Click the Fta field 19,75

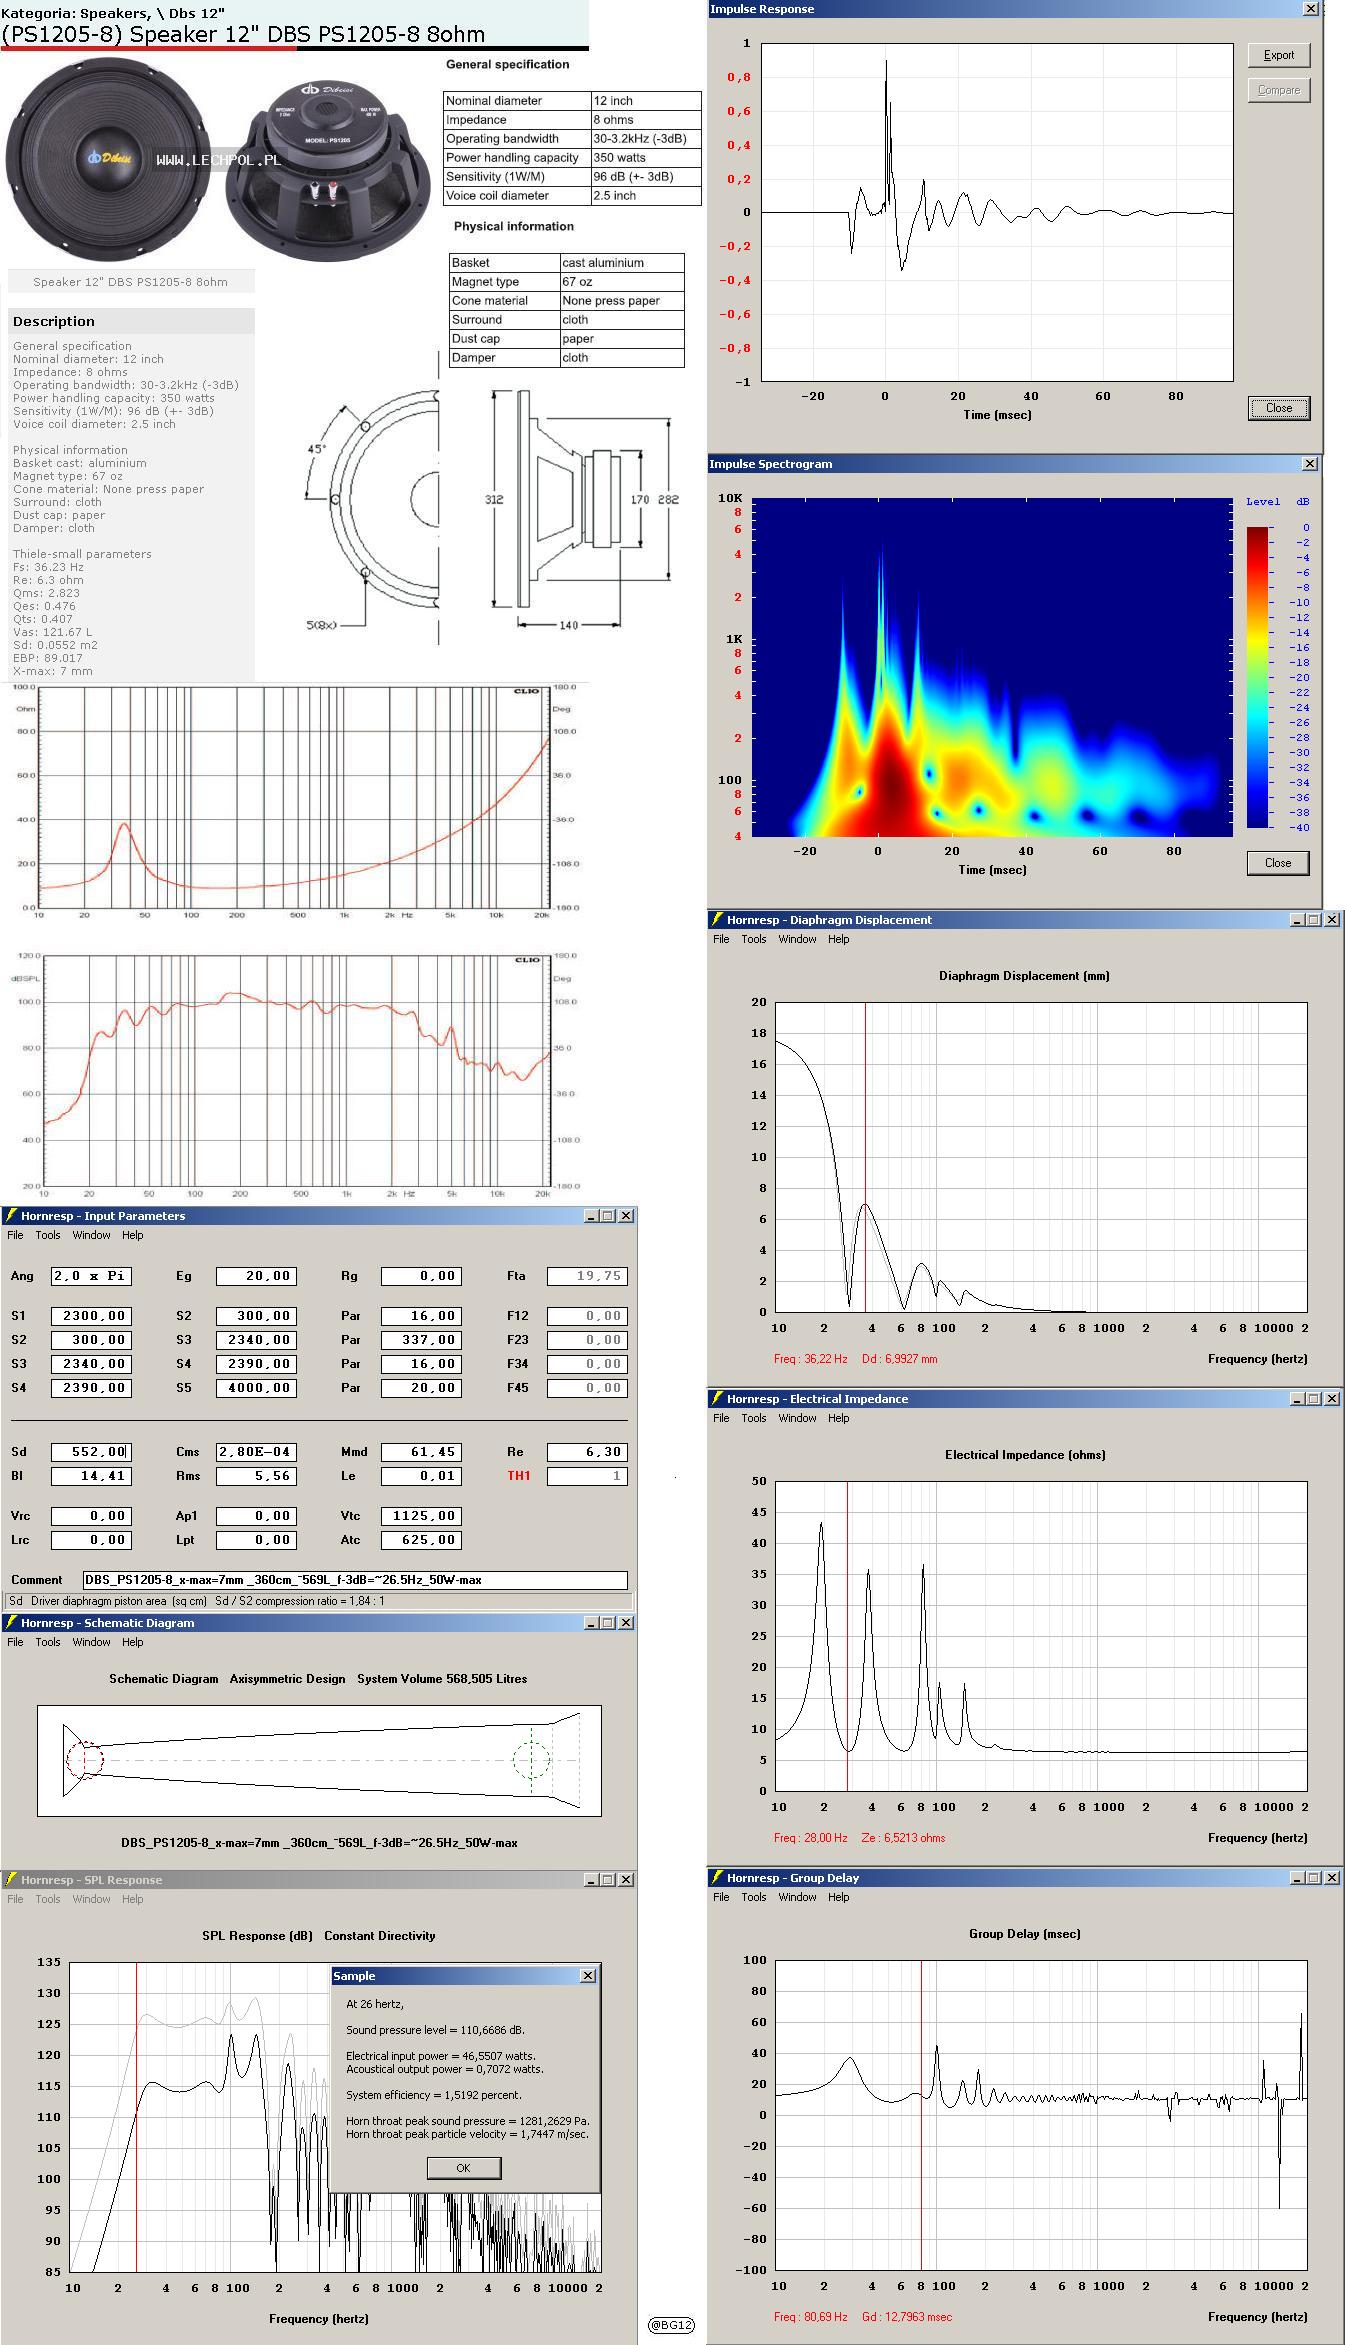tap(587, 1276)
